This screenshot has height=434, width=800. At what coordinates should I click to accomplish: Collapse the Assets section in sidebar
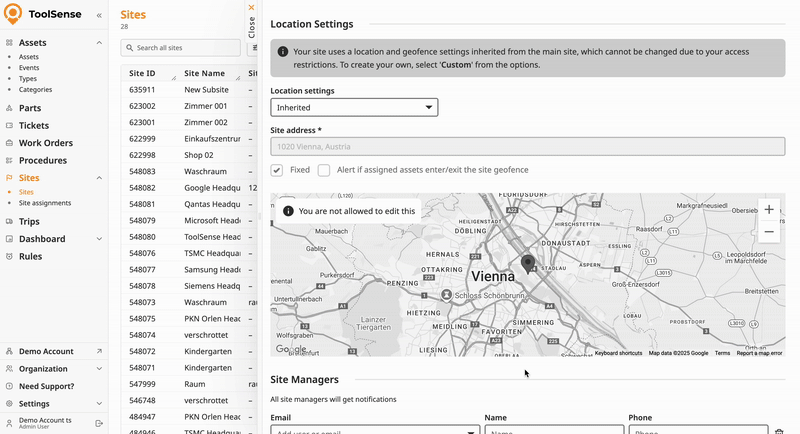click(99, 43)
